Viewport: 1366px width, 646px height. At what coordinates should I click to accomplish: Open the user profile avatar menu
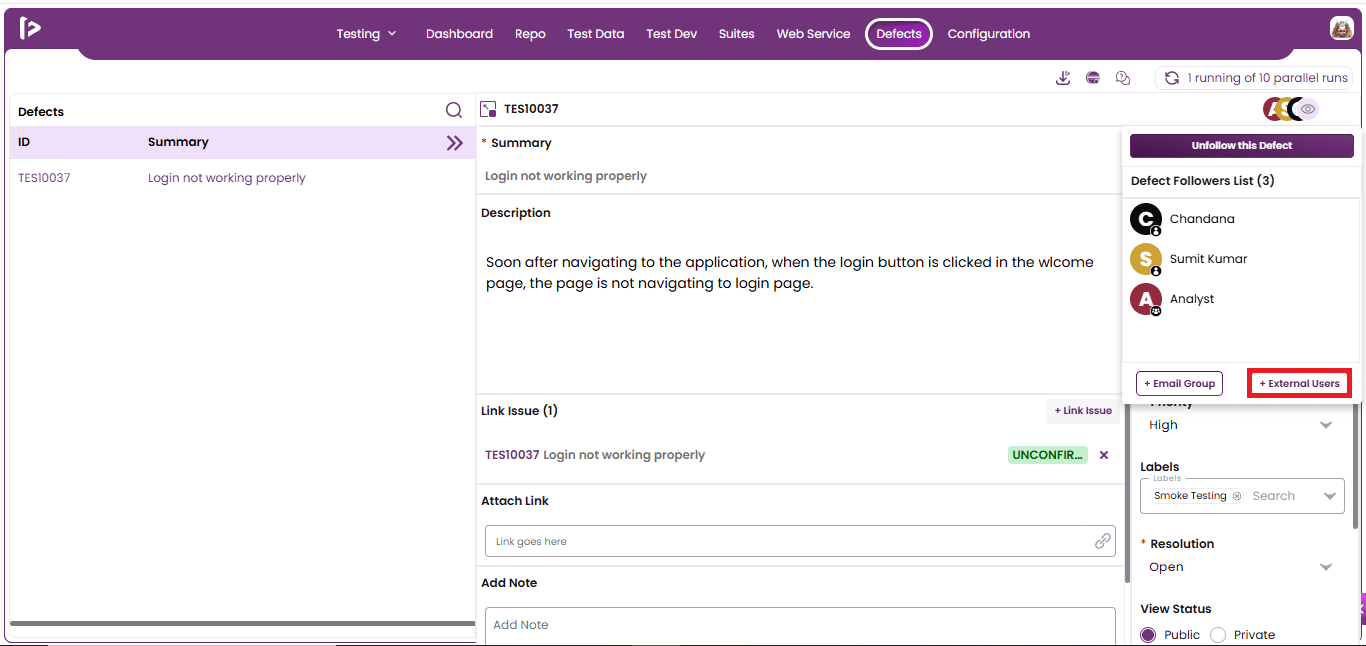tap(1341, 29)
